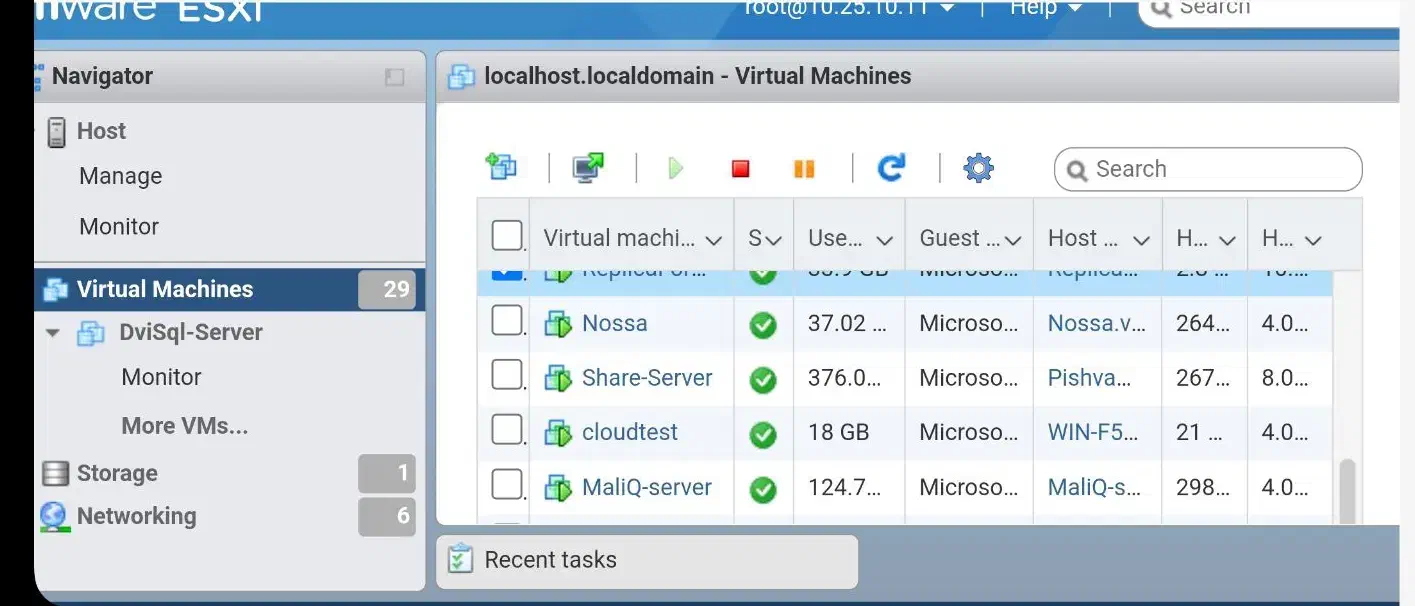Check the Share-Server row checkbox
1415x606 pixels.
[507, 376]
